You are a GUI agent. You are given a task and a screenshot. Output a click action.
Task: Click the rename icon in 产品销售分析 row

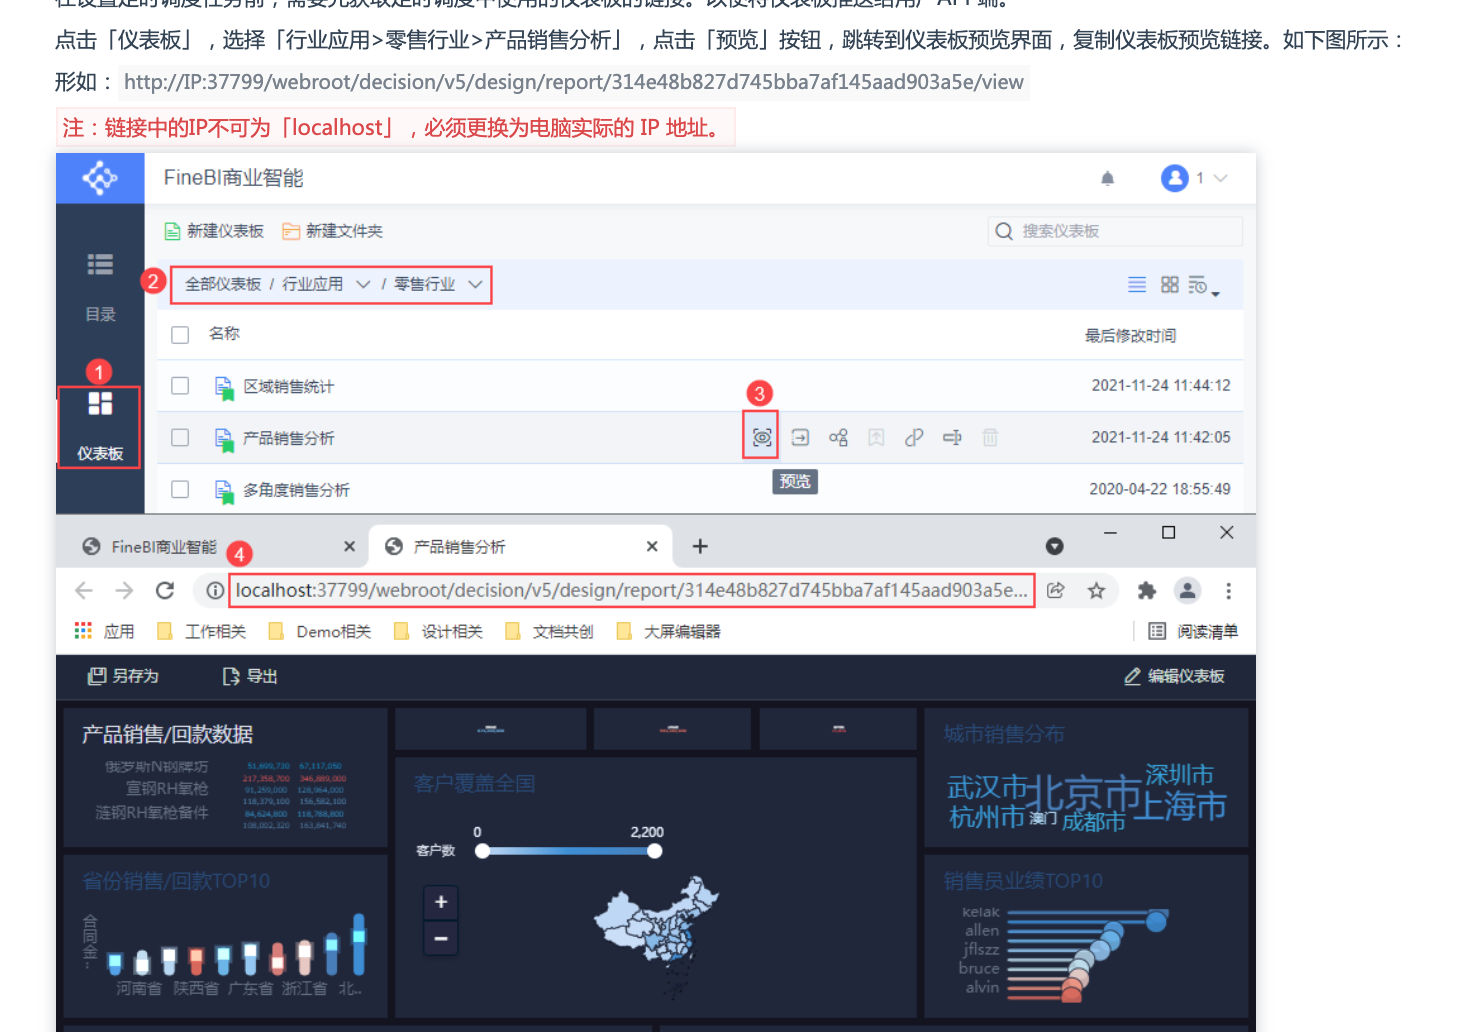click(952, 437)
